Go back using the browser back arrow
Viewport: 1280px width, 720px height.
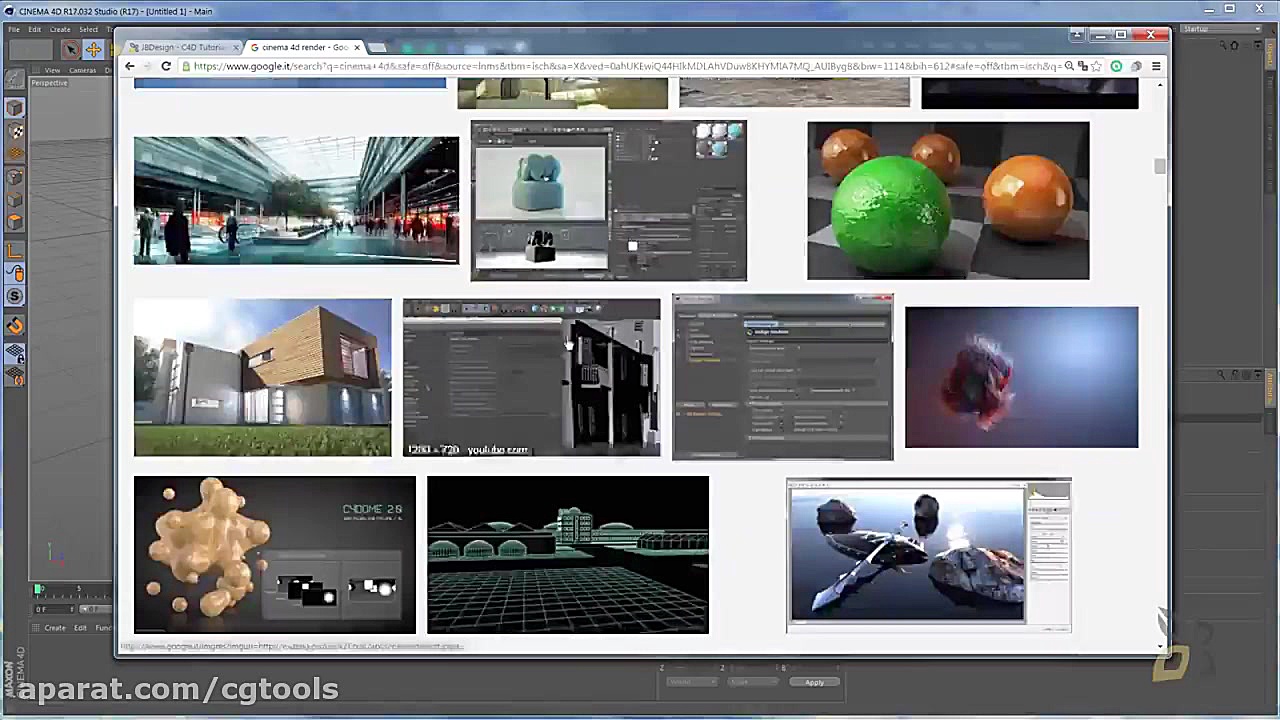tap(130, 66)
